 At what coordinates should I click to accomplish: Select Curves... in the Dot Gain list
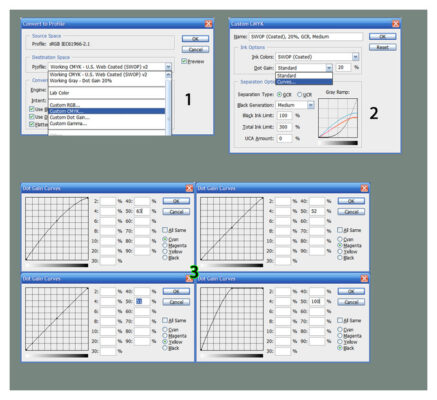[304, 82]
